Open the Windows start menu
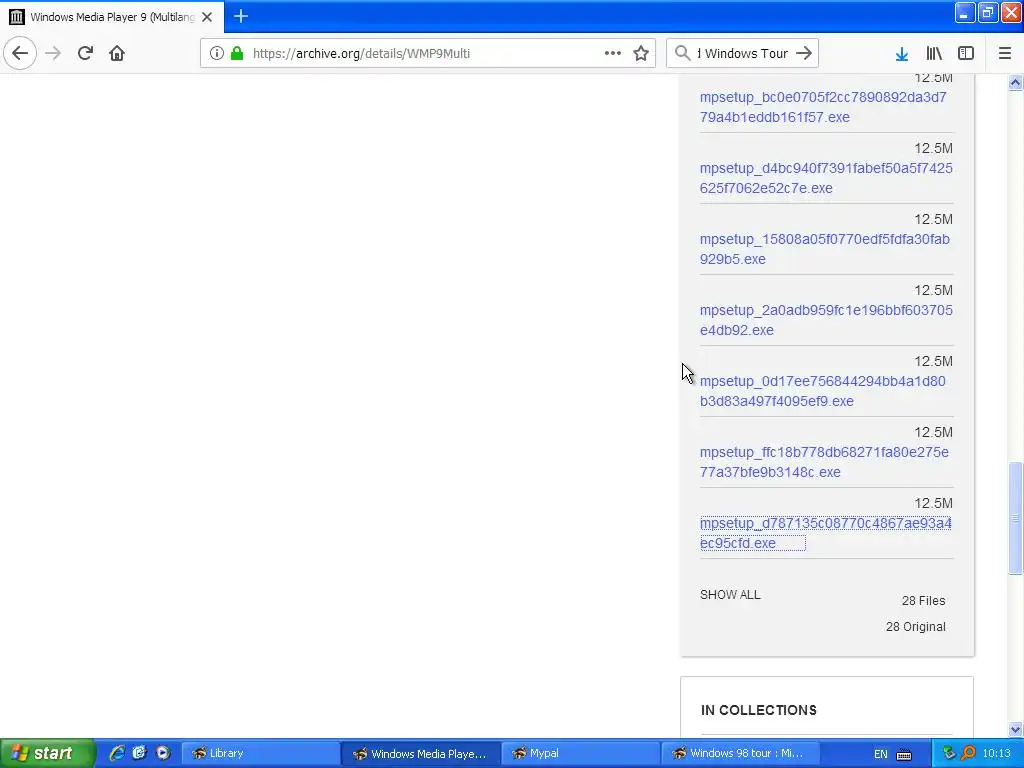 [x=46, y=753]
